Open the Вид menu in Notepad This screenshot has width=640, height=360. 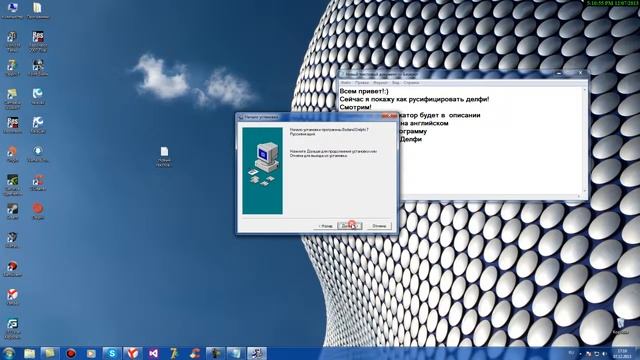pyautogui.click(x=396, y=83)
